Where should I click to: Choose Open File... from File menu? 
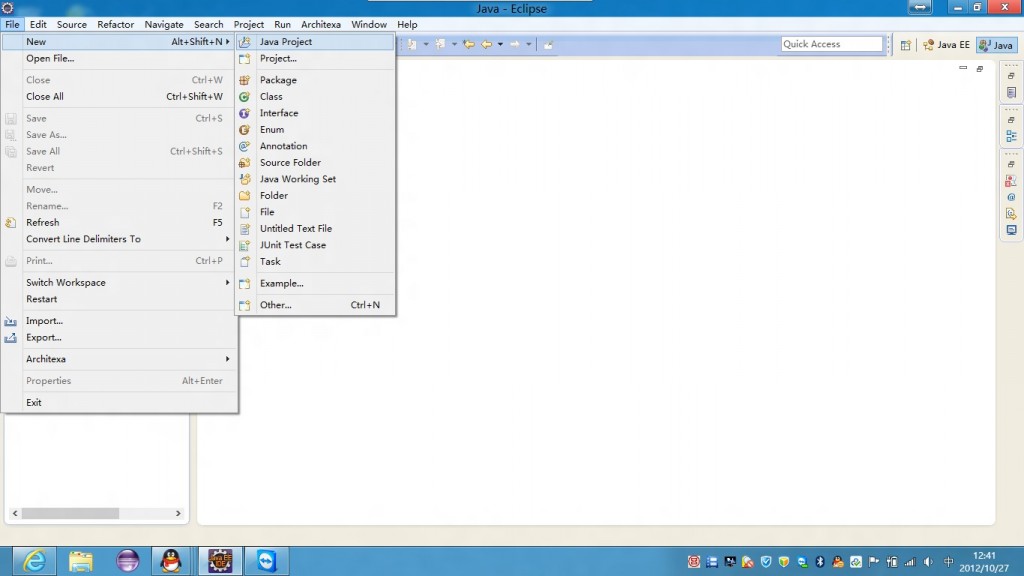click(x=120, y=58)
